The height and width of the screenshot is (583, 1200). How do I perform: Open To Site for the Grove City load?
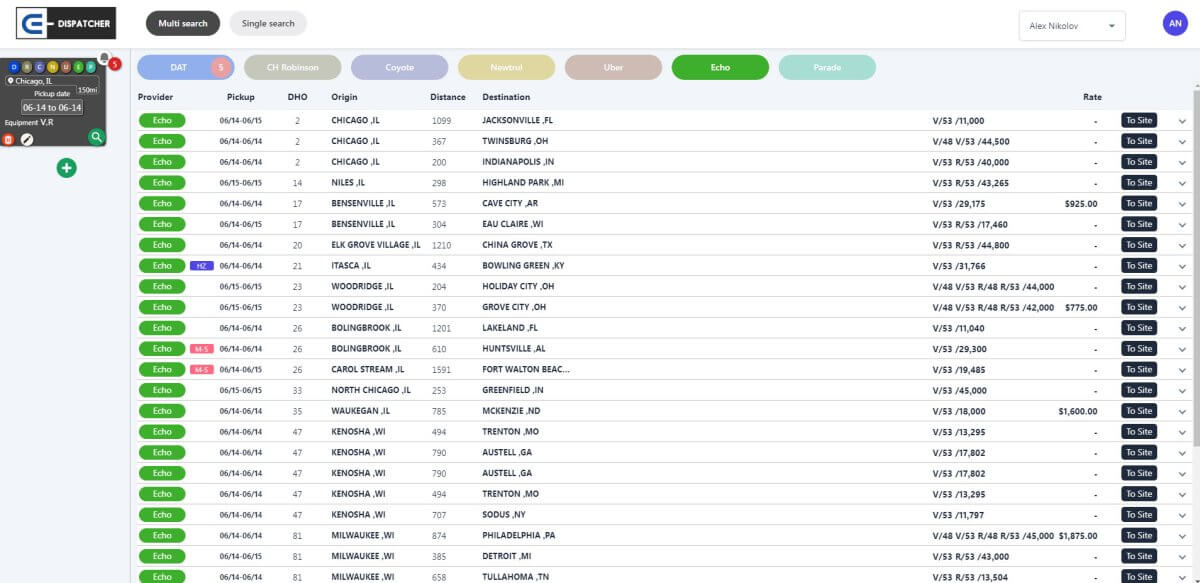[x=1139, y=307]
